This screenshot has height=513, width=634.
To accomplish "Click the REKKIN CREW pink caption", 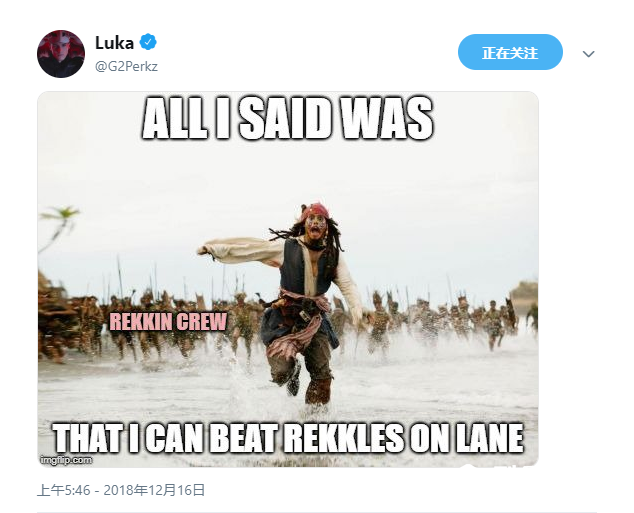I will coord(168,322).
